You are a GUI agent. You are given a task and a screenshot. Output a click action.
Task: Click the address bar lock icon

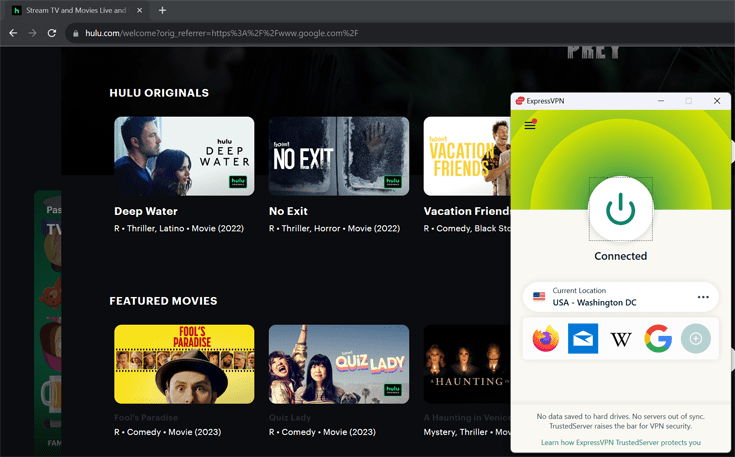(x=75, y=33)
